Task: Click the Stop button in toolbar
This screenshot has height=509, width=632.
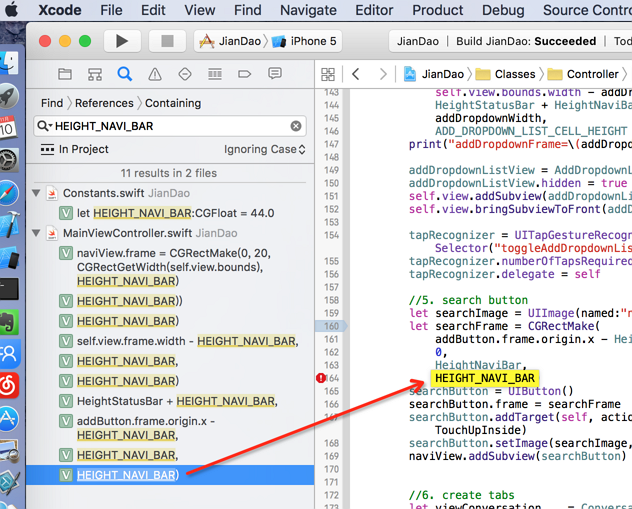Action: (x=167, y=41)
